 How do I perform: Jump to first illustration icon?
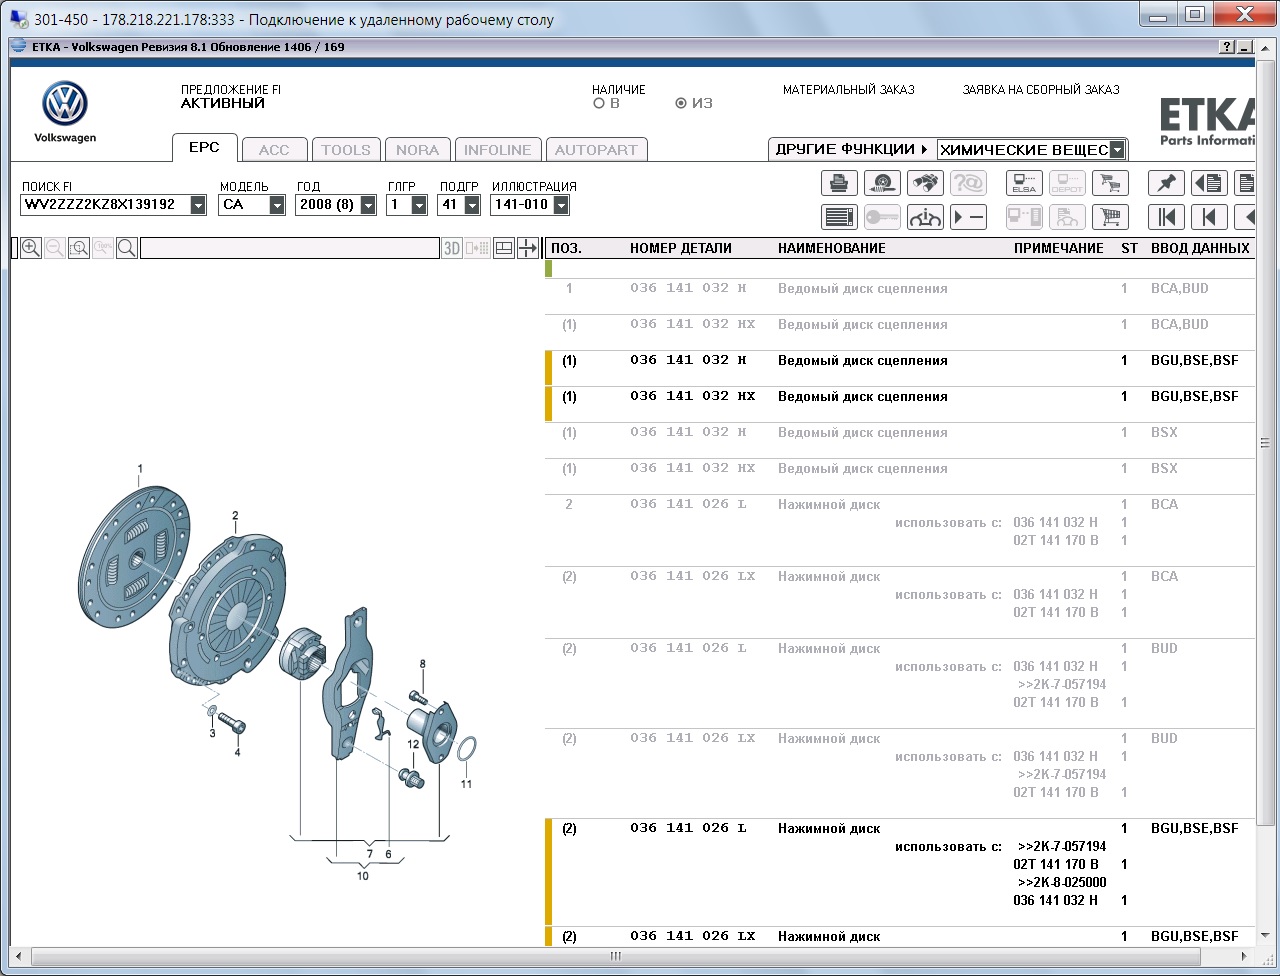pyautogui.click(x=1166, y=217)
